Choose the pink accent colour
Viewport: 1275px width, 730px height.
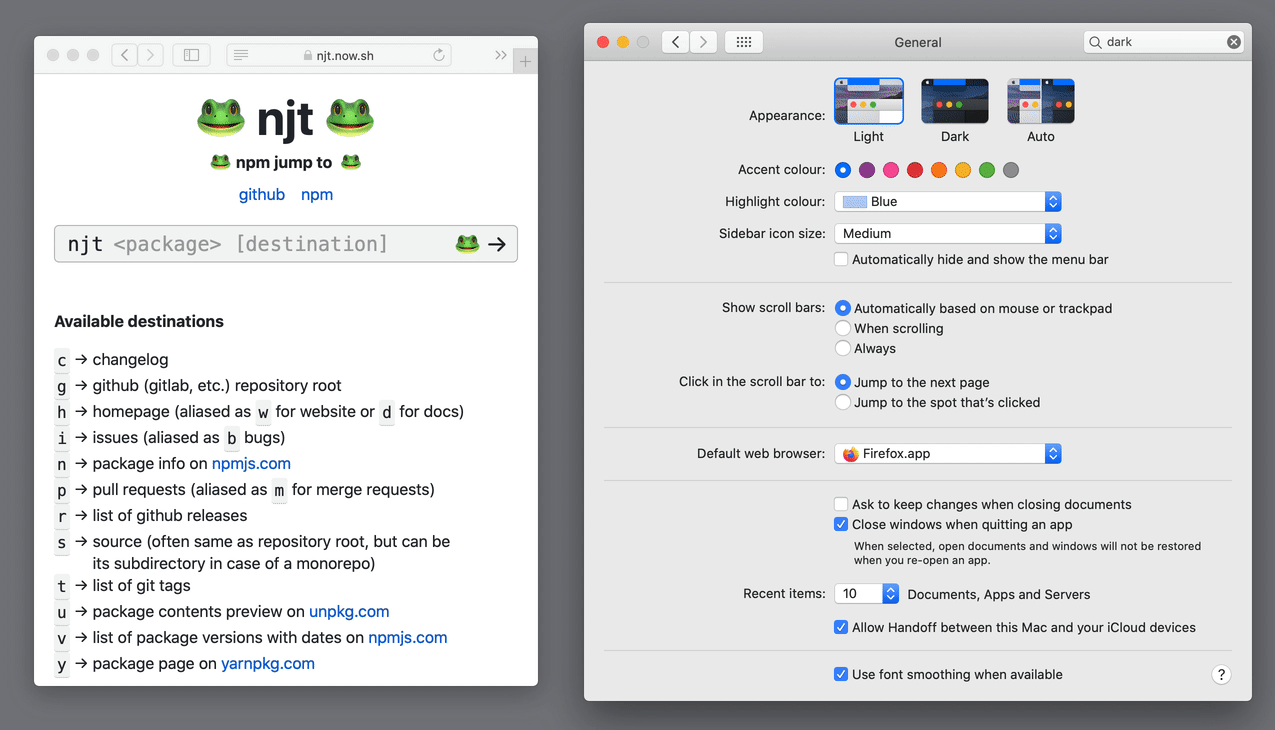tap(891, 170)
